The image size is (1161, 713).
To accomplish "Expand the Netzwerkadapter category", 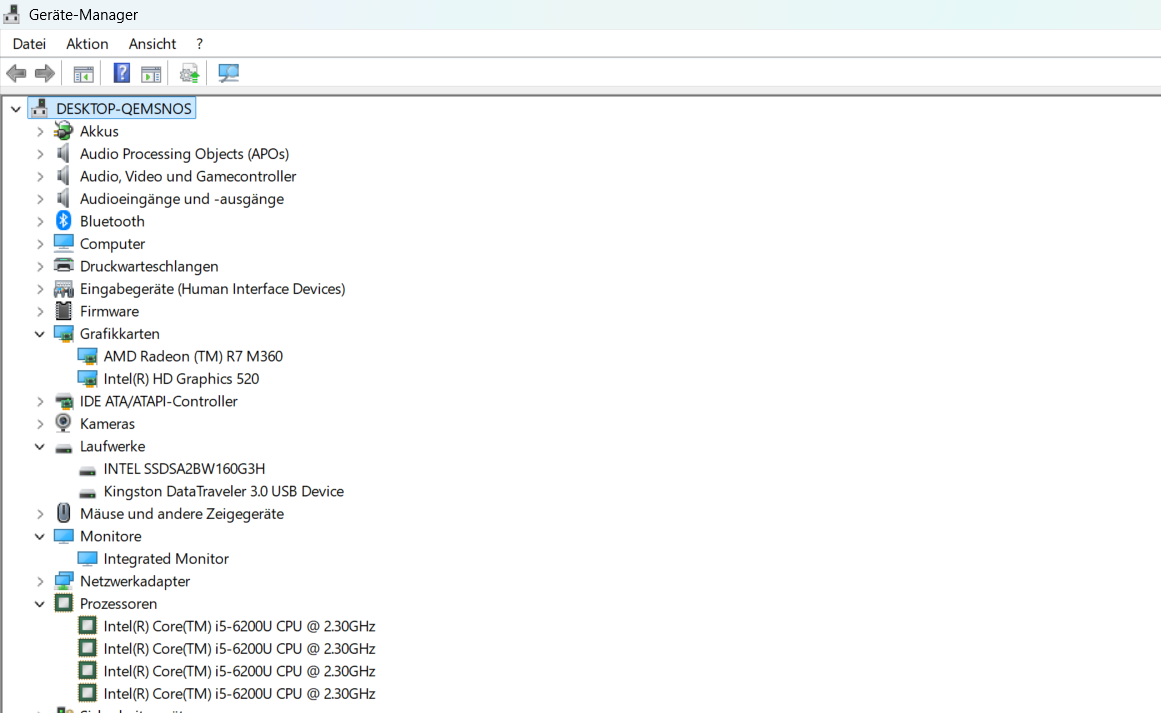I will tap(40, 581).
